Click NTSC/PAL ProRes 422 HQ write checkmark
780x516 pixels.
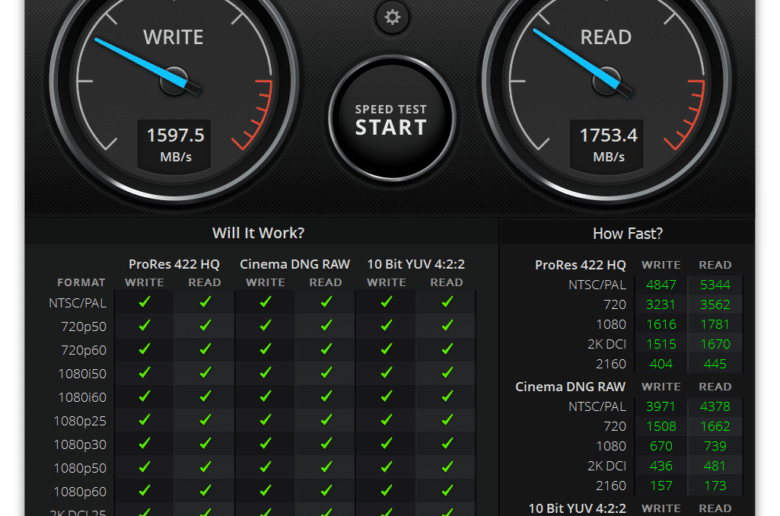[x=145, y=302]
